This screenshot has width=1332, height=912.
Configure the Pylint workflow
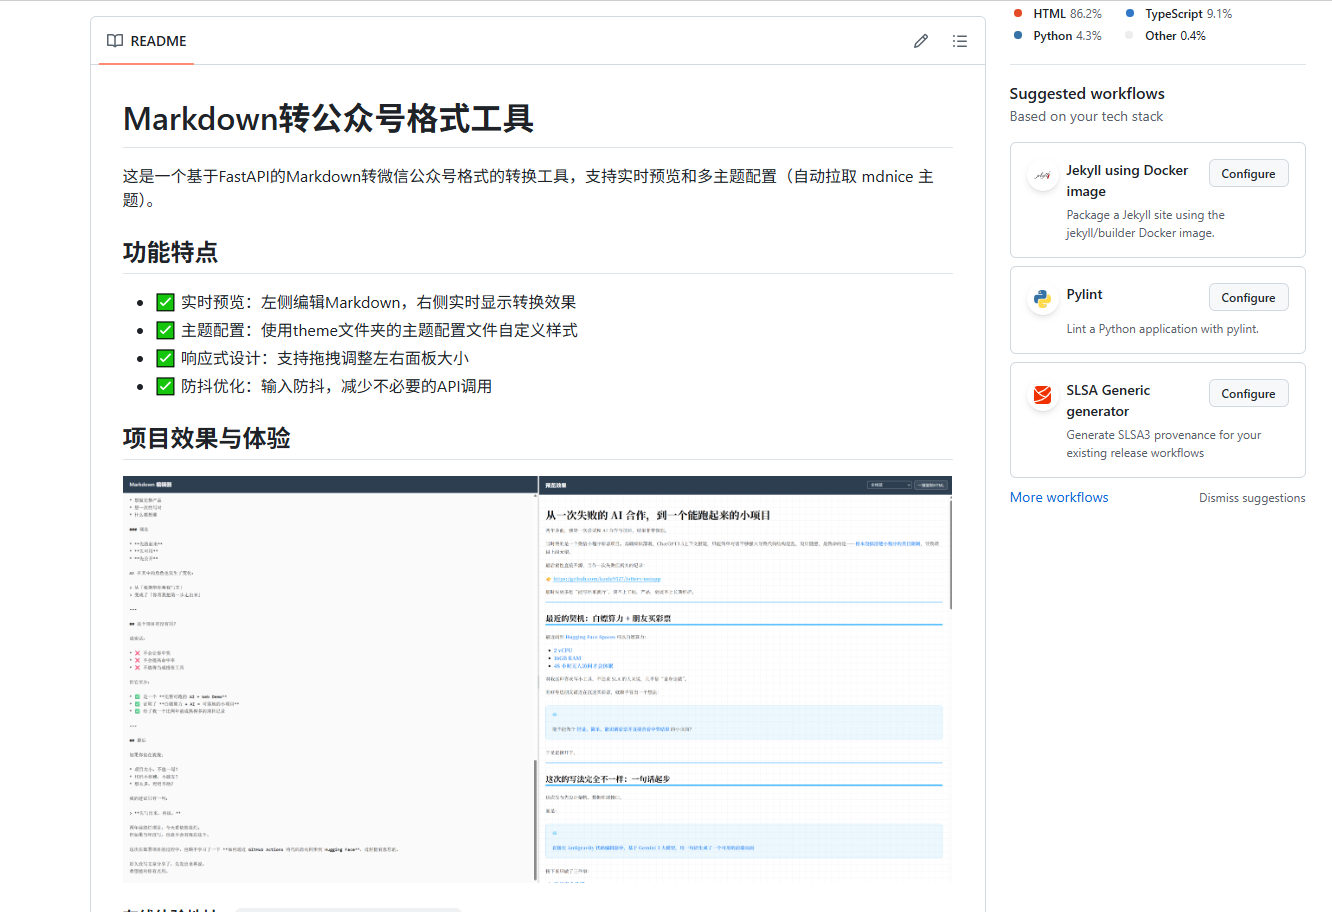point(1247,298)
